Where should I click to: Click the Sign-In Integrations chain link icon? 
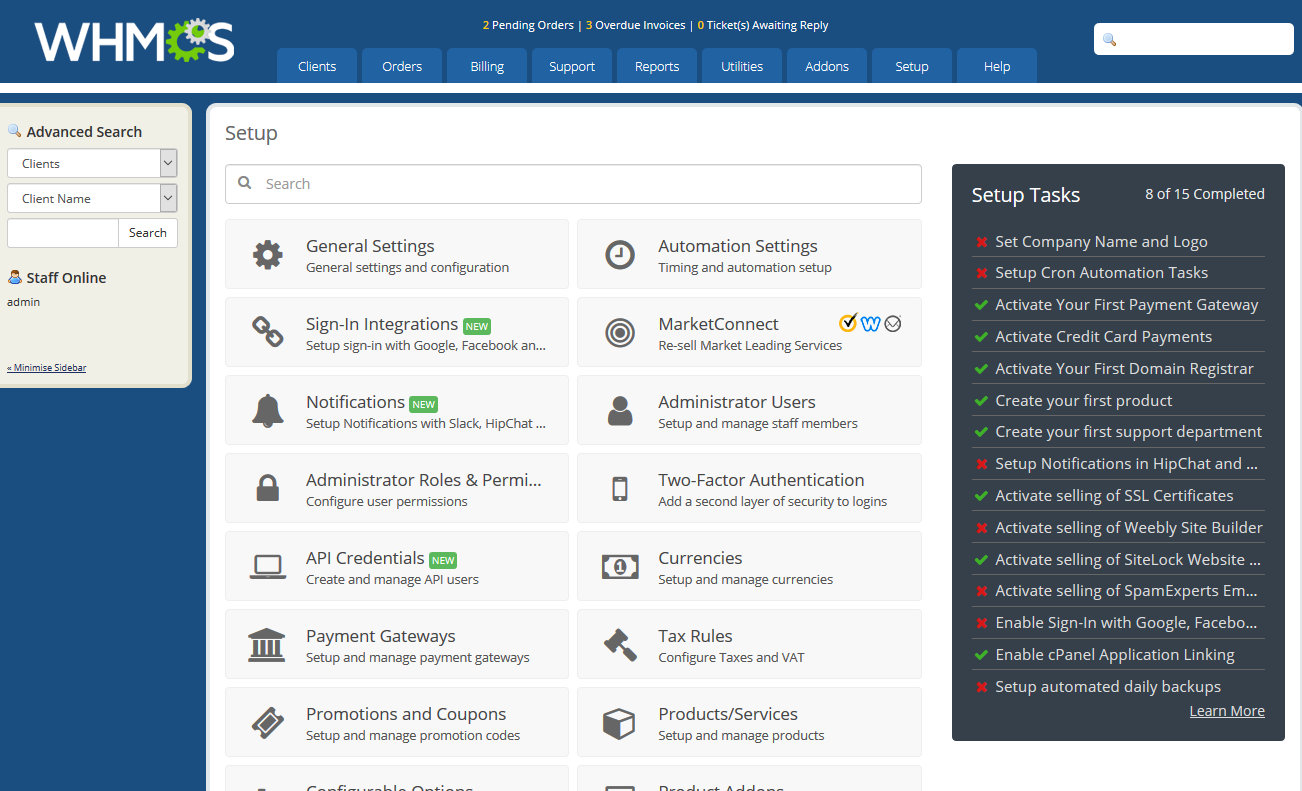tap(267, 332)
